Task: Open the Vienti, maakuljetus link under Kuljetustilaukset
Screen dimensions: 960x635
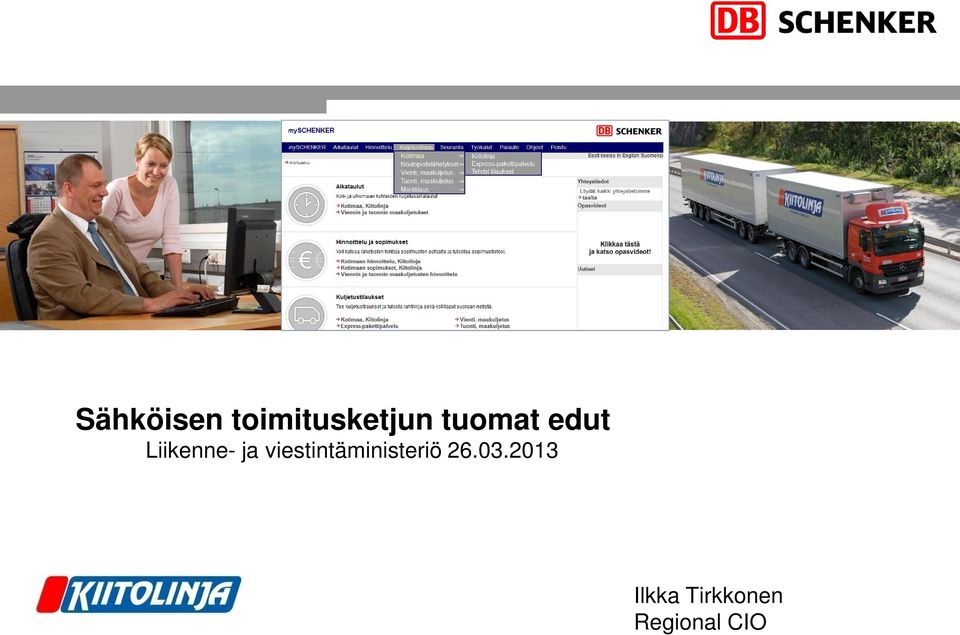Action: point(484,320)
